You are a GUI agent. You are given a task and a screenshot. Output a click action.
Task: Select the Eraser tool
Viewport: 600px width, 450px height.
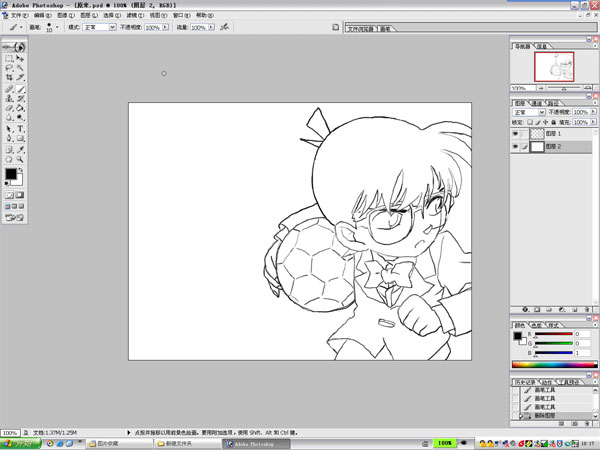9,108
